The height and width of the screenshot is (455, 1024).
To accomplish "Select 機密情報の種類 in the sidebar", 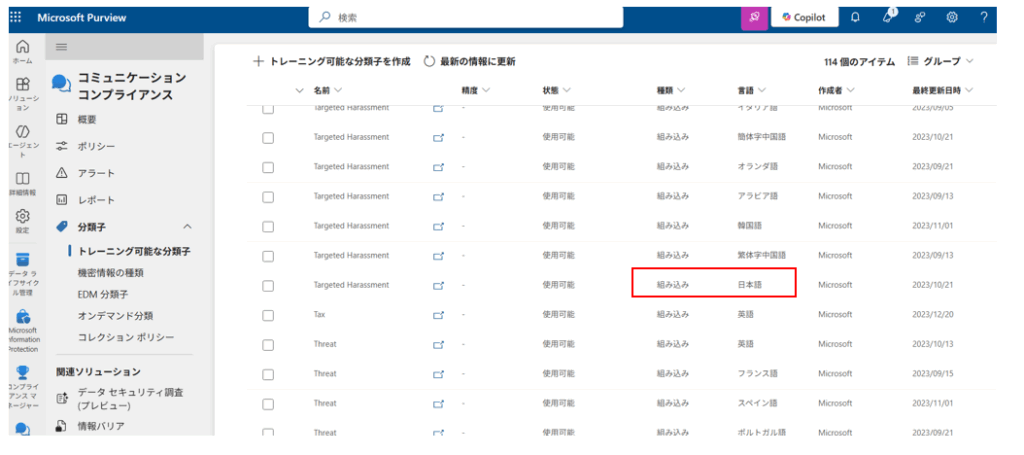I will coord(110,272).
